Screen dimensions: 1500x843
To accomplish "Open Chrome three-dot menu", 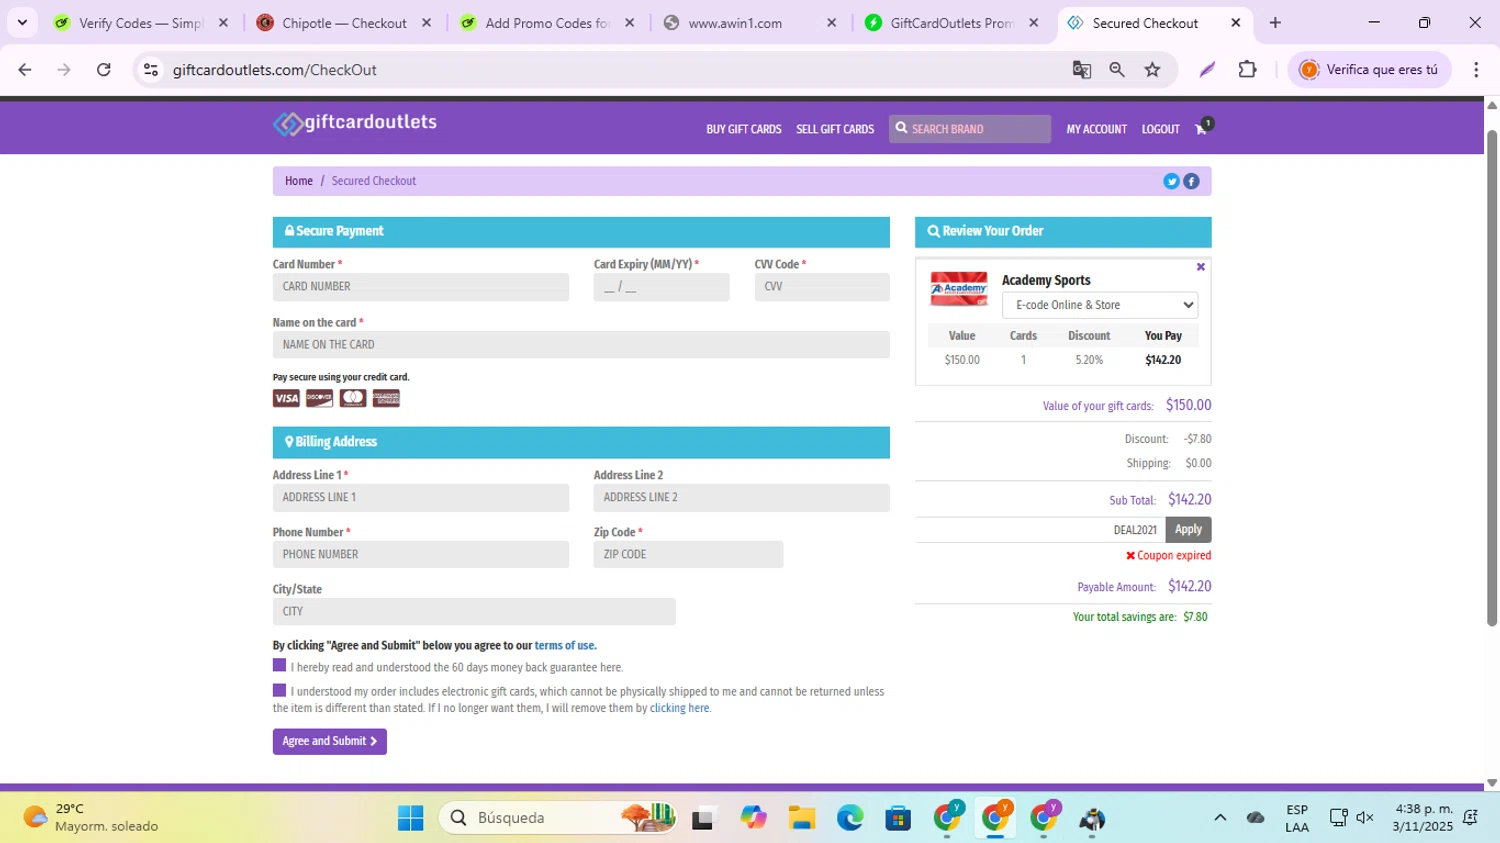I will (1476, 69).
